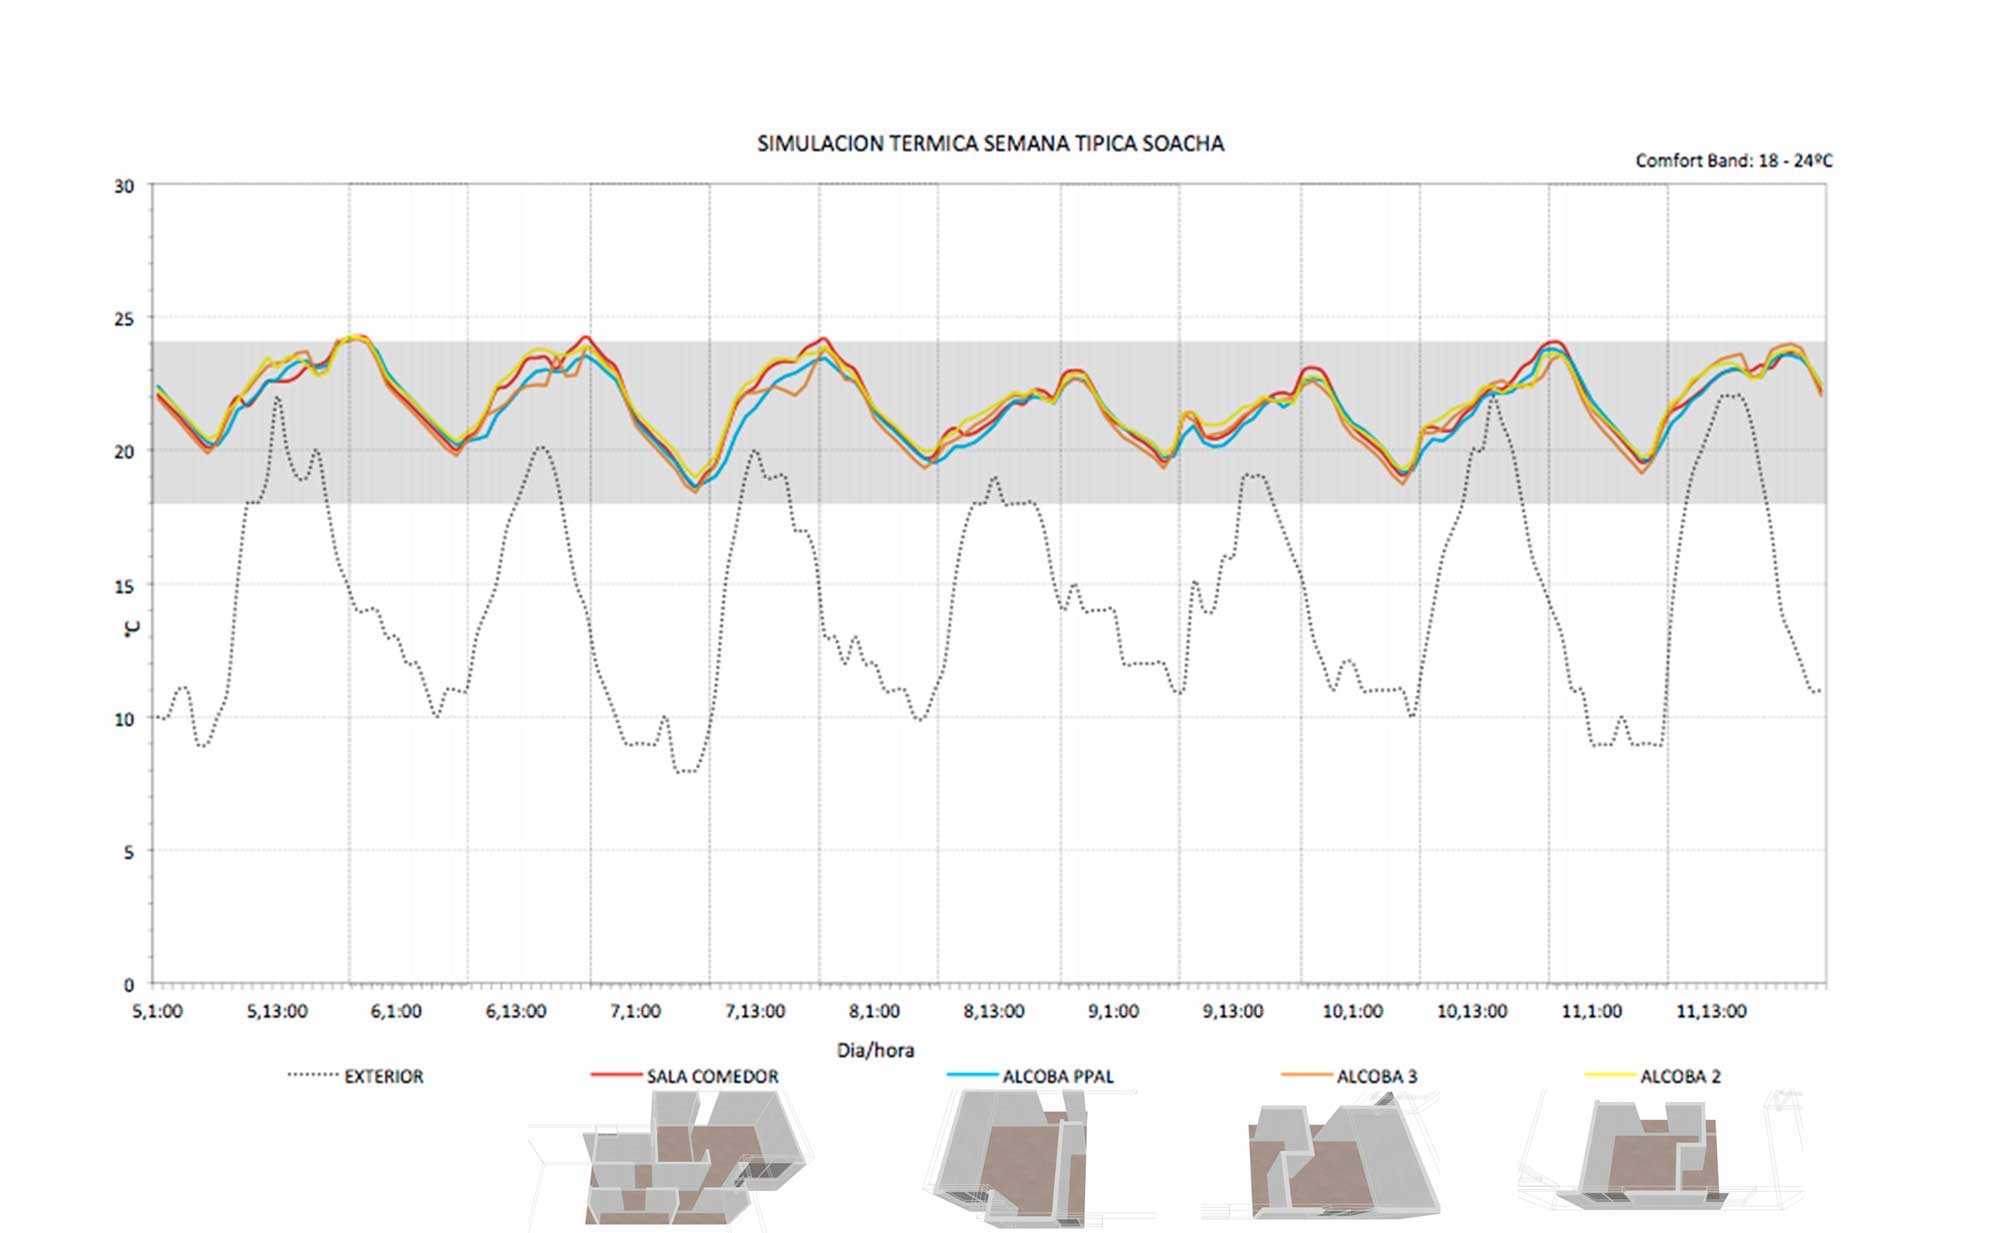Click the 30 value on the y-axis
Viewport: 2000px width, 1233px height.
[124, 186]
